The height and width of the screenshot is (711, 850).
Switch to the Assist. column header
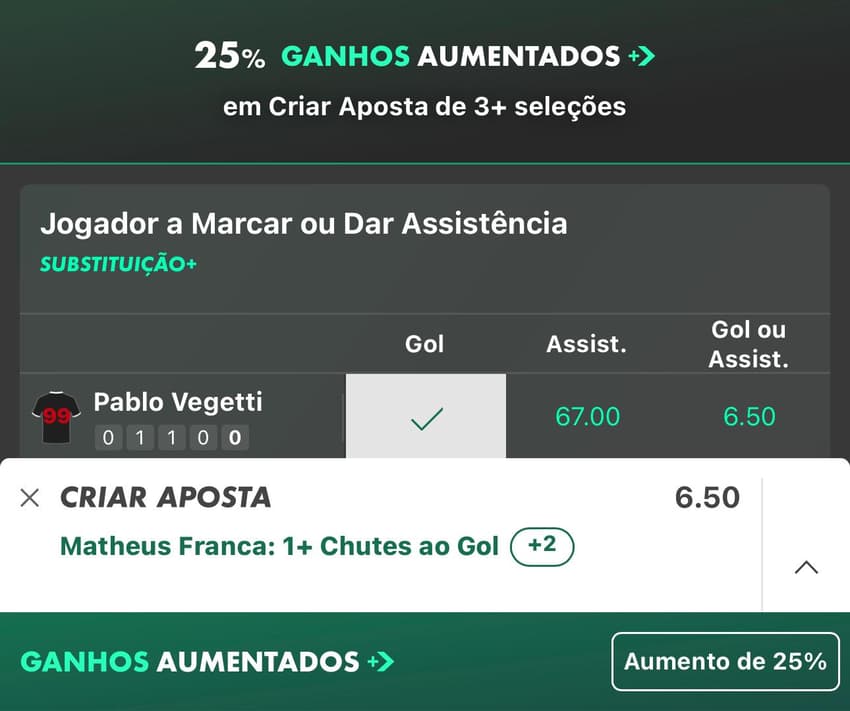point(587,343)
